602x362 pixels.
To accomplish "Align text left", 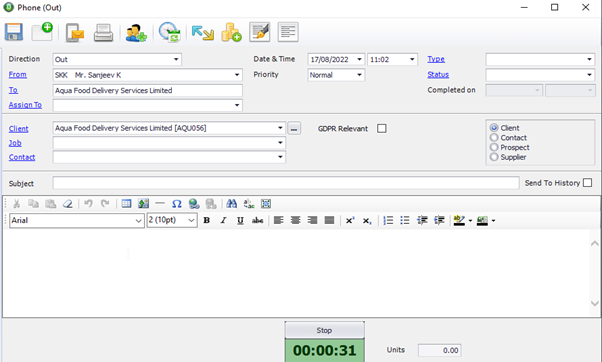I will click(x=279, y=220).
